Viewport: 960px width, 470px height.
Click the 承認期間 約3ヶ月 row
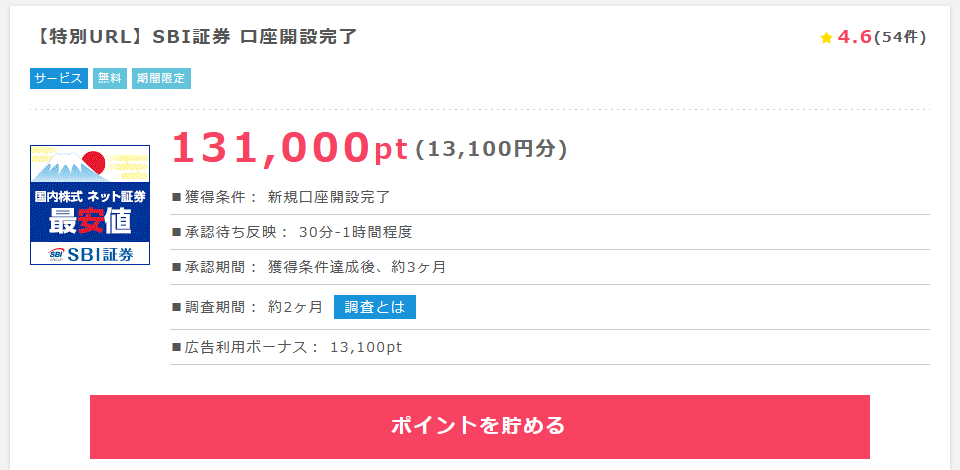(x=550, y=267)
